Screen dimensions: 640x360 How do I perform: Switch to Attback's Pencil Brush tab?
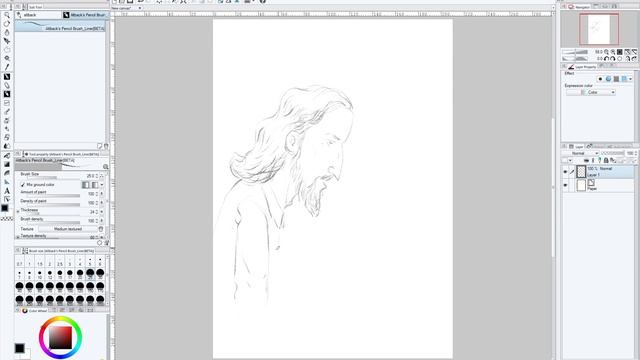tap(84, 15)
